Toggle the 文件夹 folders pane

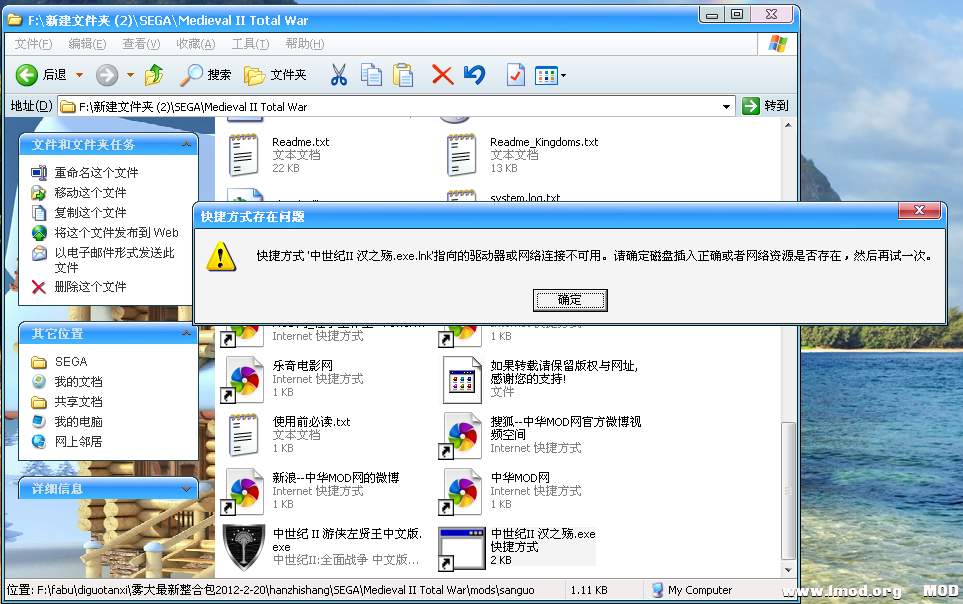(x=268, y=74)
